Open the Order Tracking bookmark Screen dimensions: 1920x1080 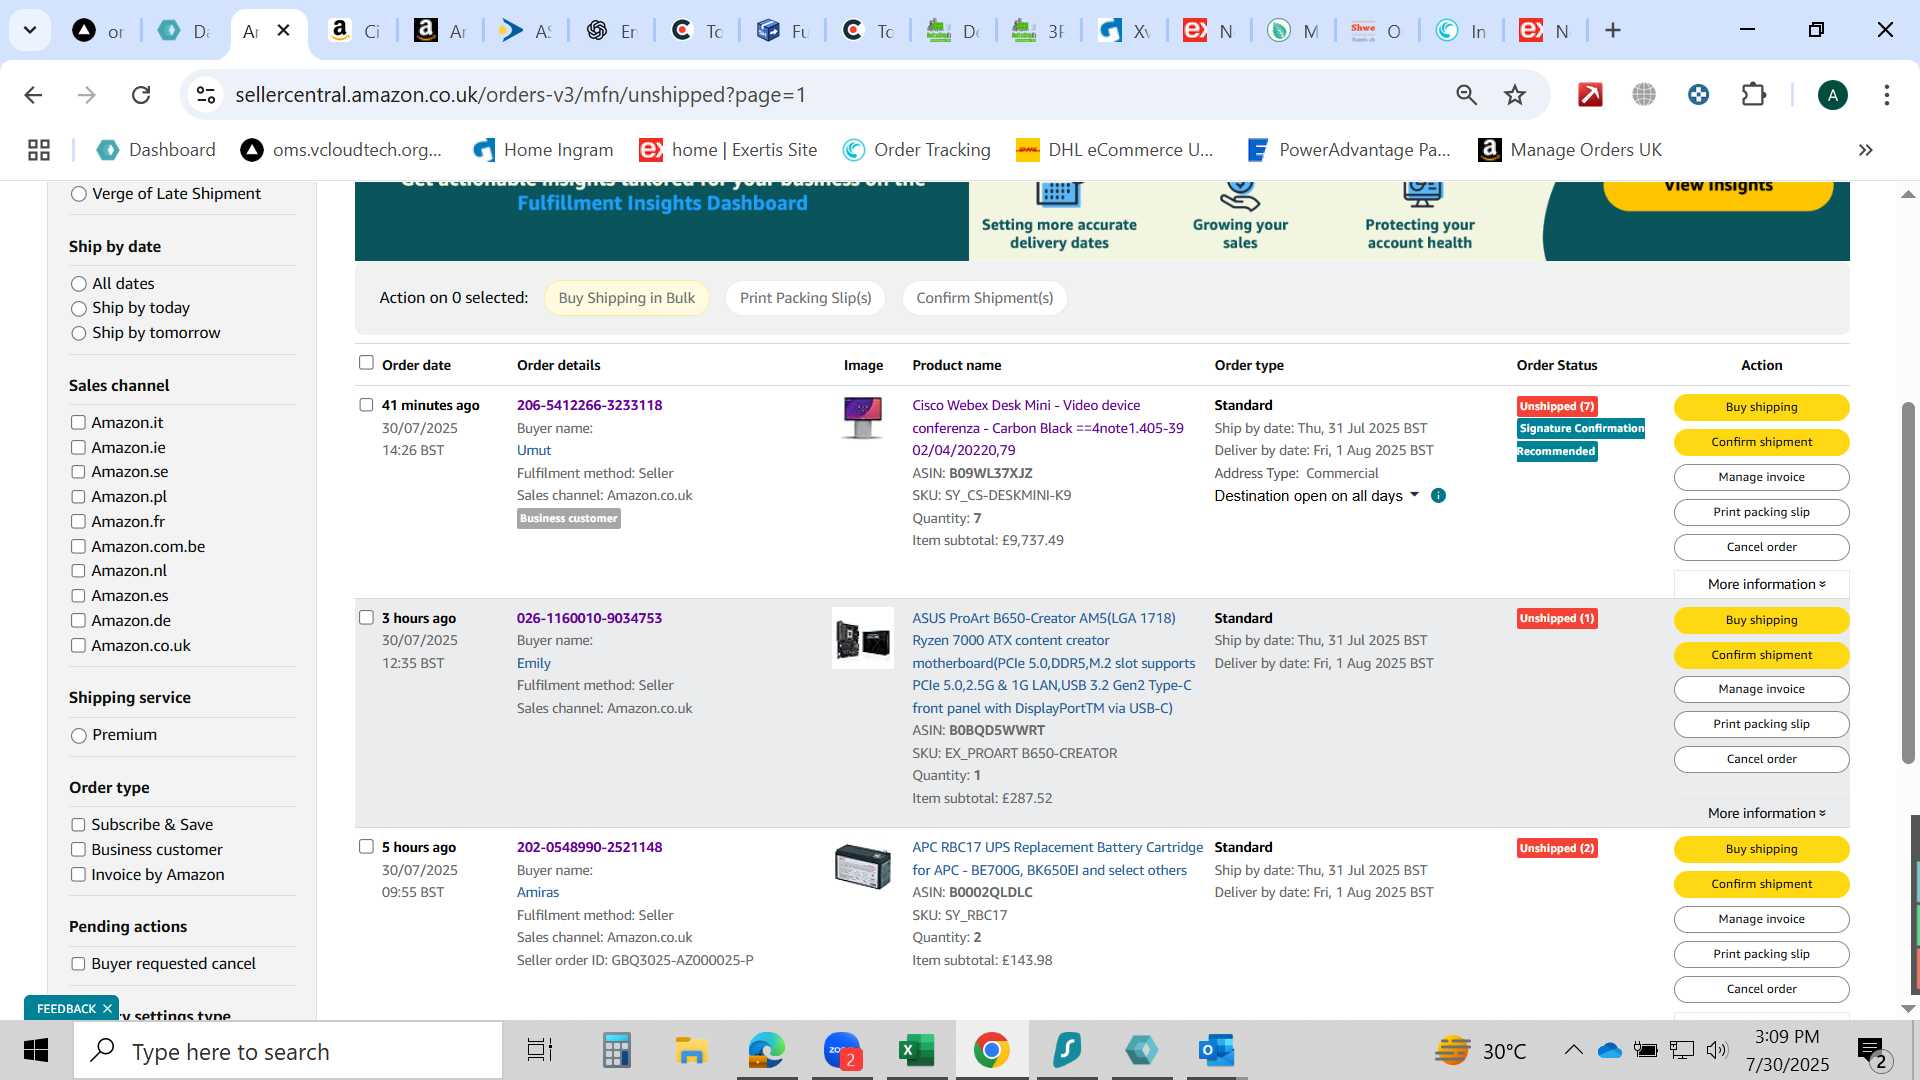click(916, 150)
